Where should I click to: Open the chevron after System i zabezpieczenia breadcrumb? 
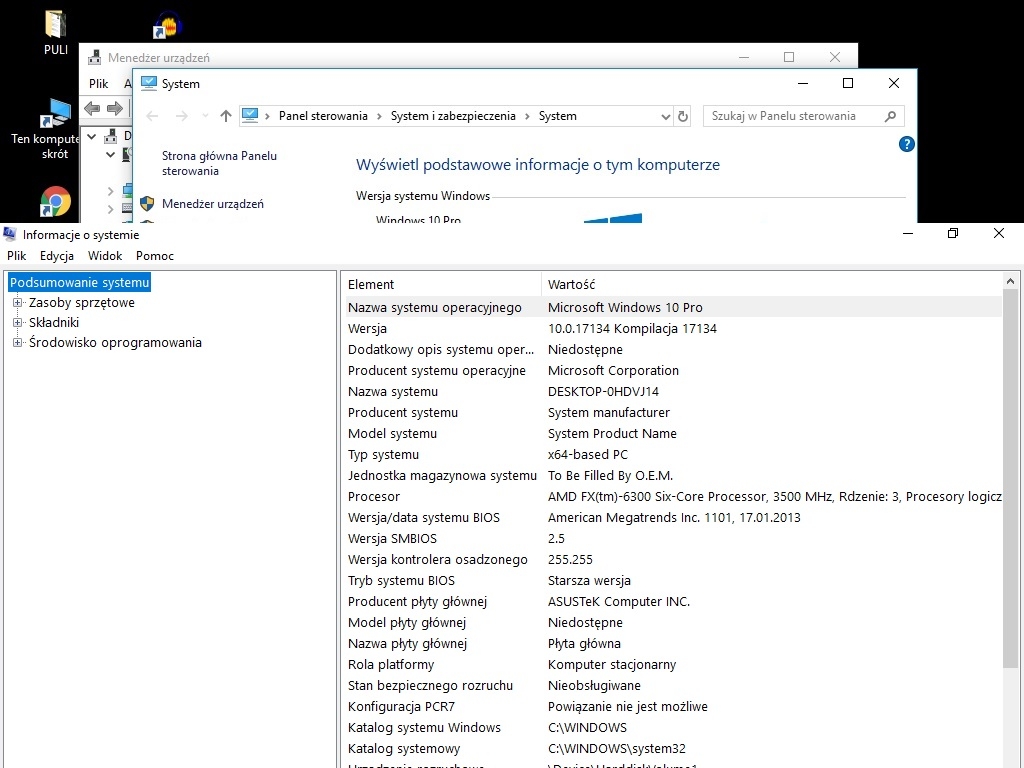tap(527, 116)
